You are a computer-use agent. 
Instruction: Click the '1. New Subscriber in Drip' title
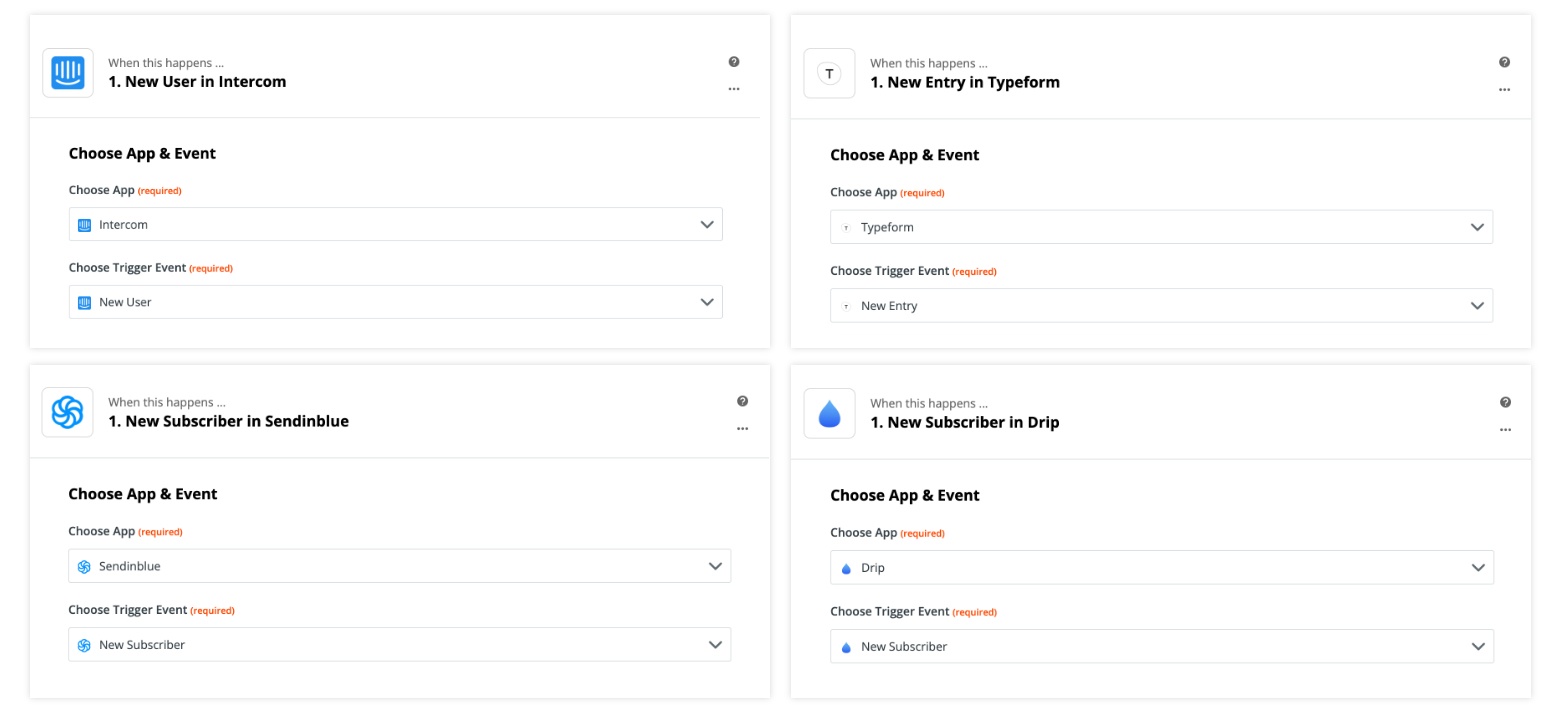coord(964,423)
